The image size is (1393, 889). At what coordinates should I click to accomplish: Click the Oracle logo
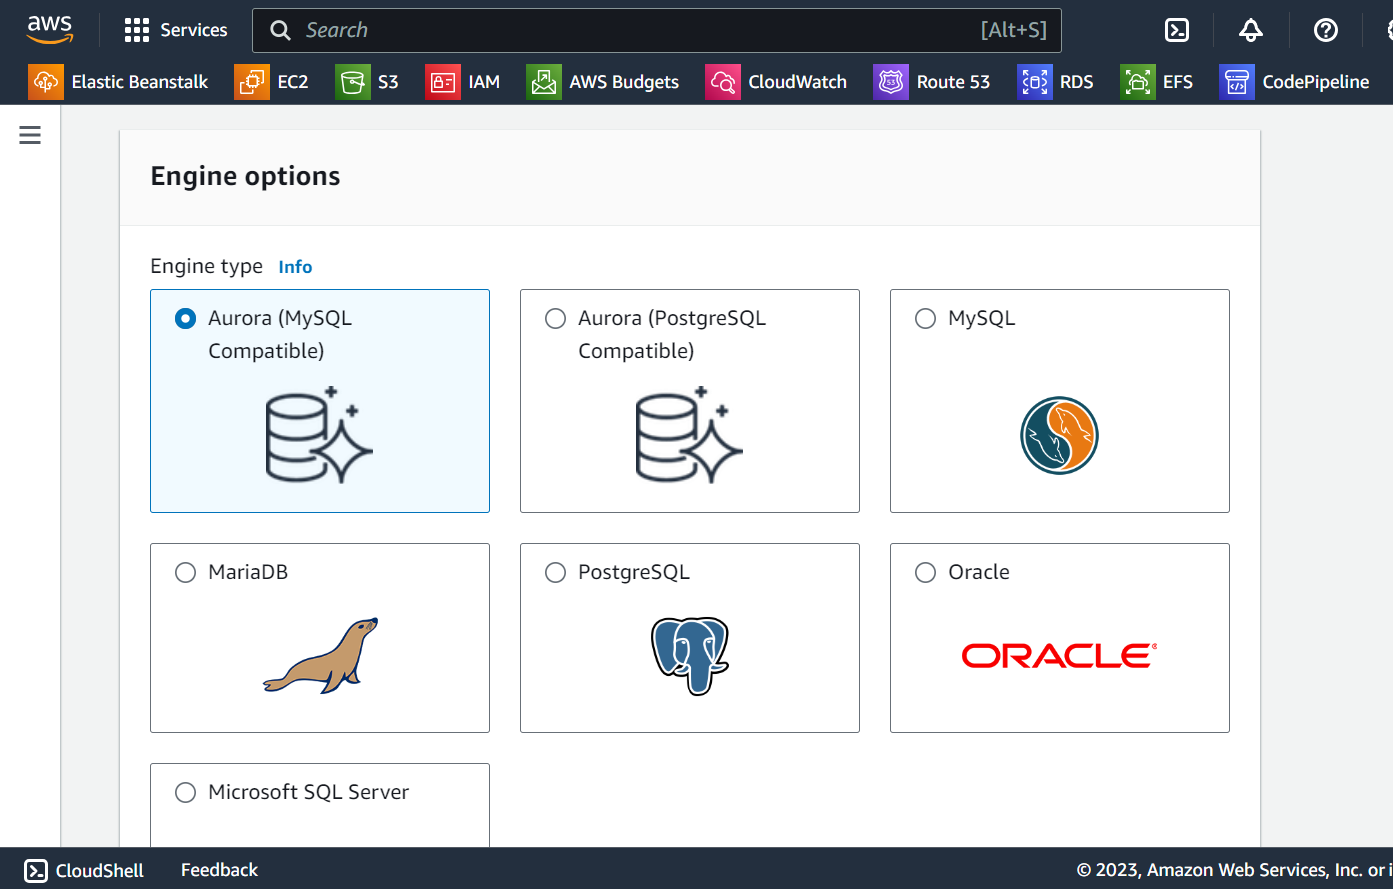[1060, 655]
